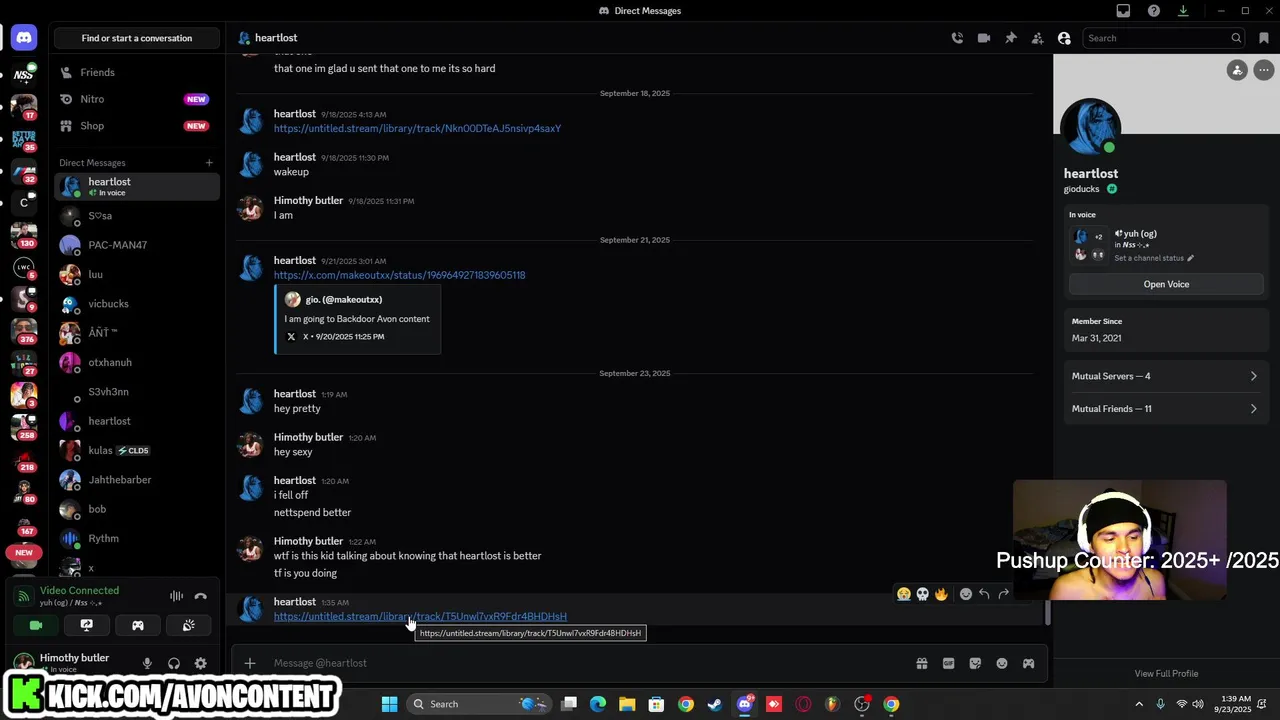The image size is (1280, 720).
Task: Open File Explorer from the taskbar
Action: click(627, 704)
